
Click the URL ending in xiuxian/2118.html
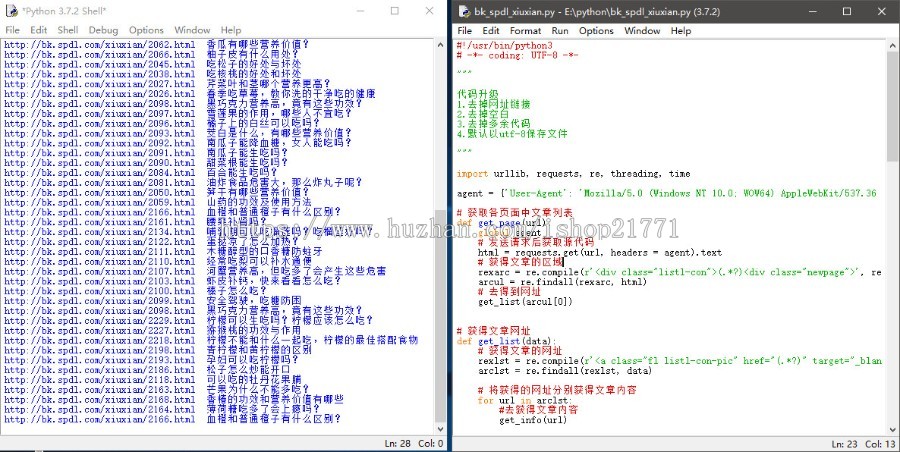click(99, 380)
